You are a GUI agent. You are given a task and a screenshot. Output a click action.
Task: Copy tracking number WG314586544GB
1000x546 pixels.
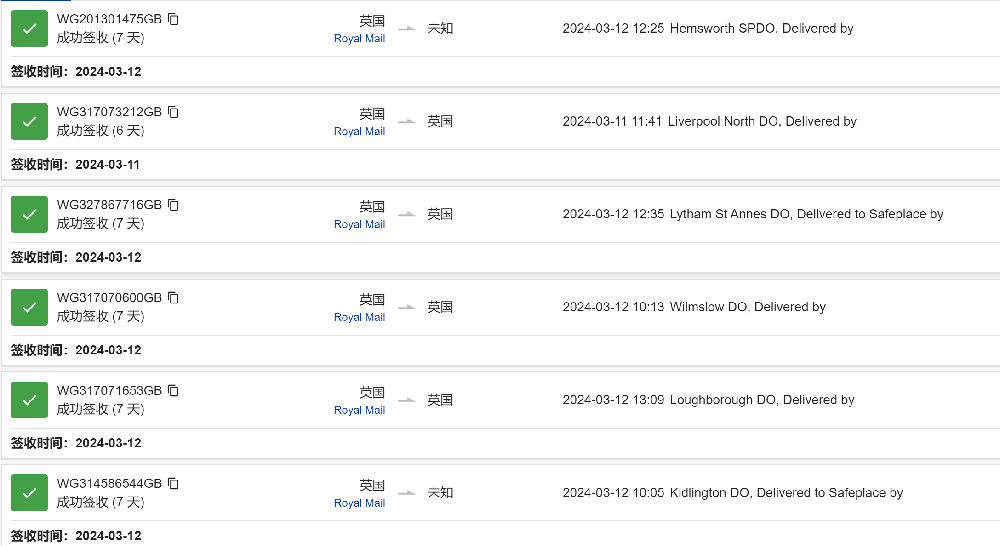[173, 483]
